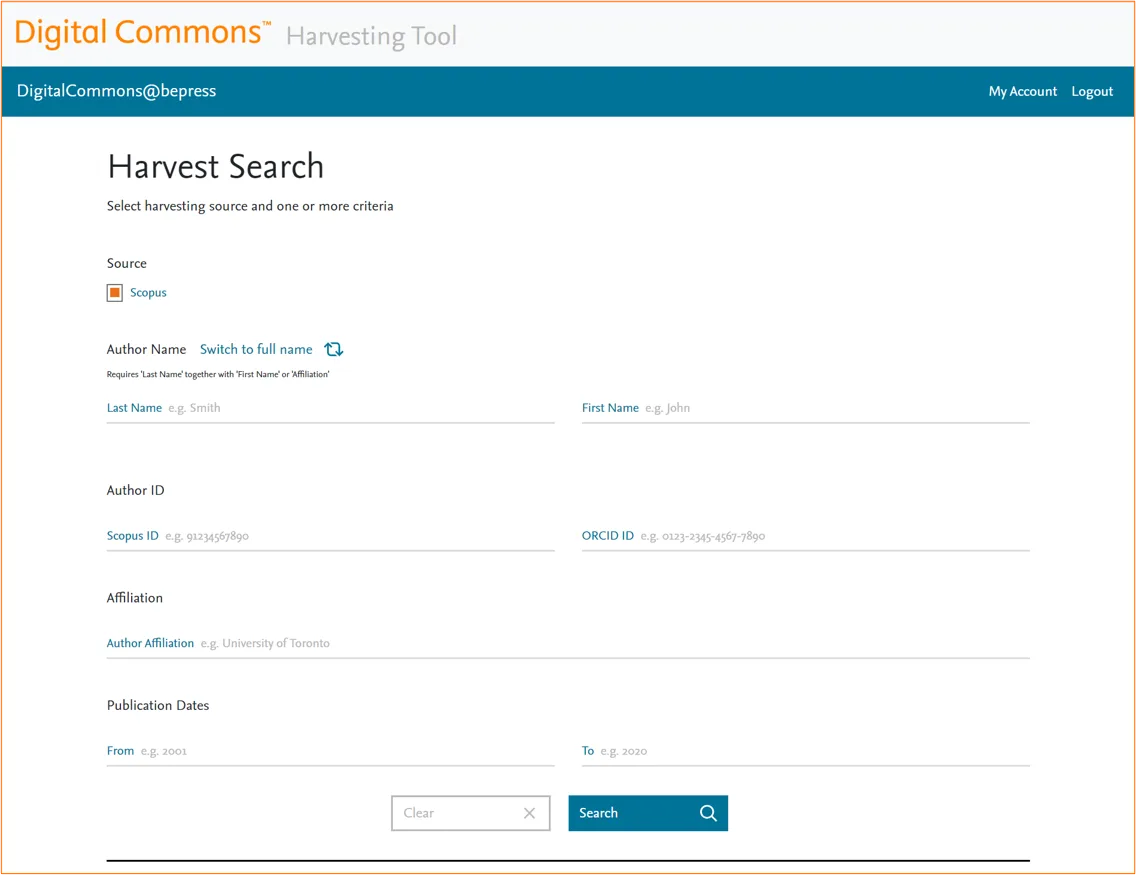
Task: Focus the Last Name input field
Action: click(330, 409)
